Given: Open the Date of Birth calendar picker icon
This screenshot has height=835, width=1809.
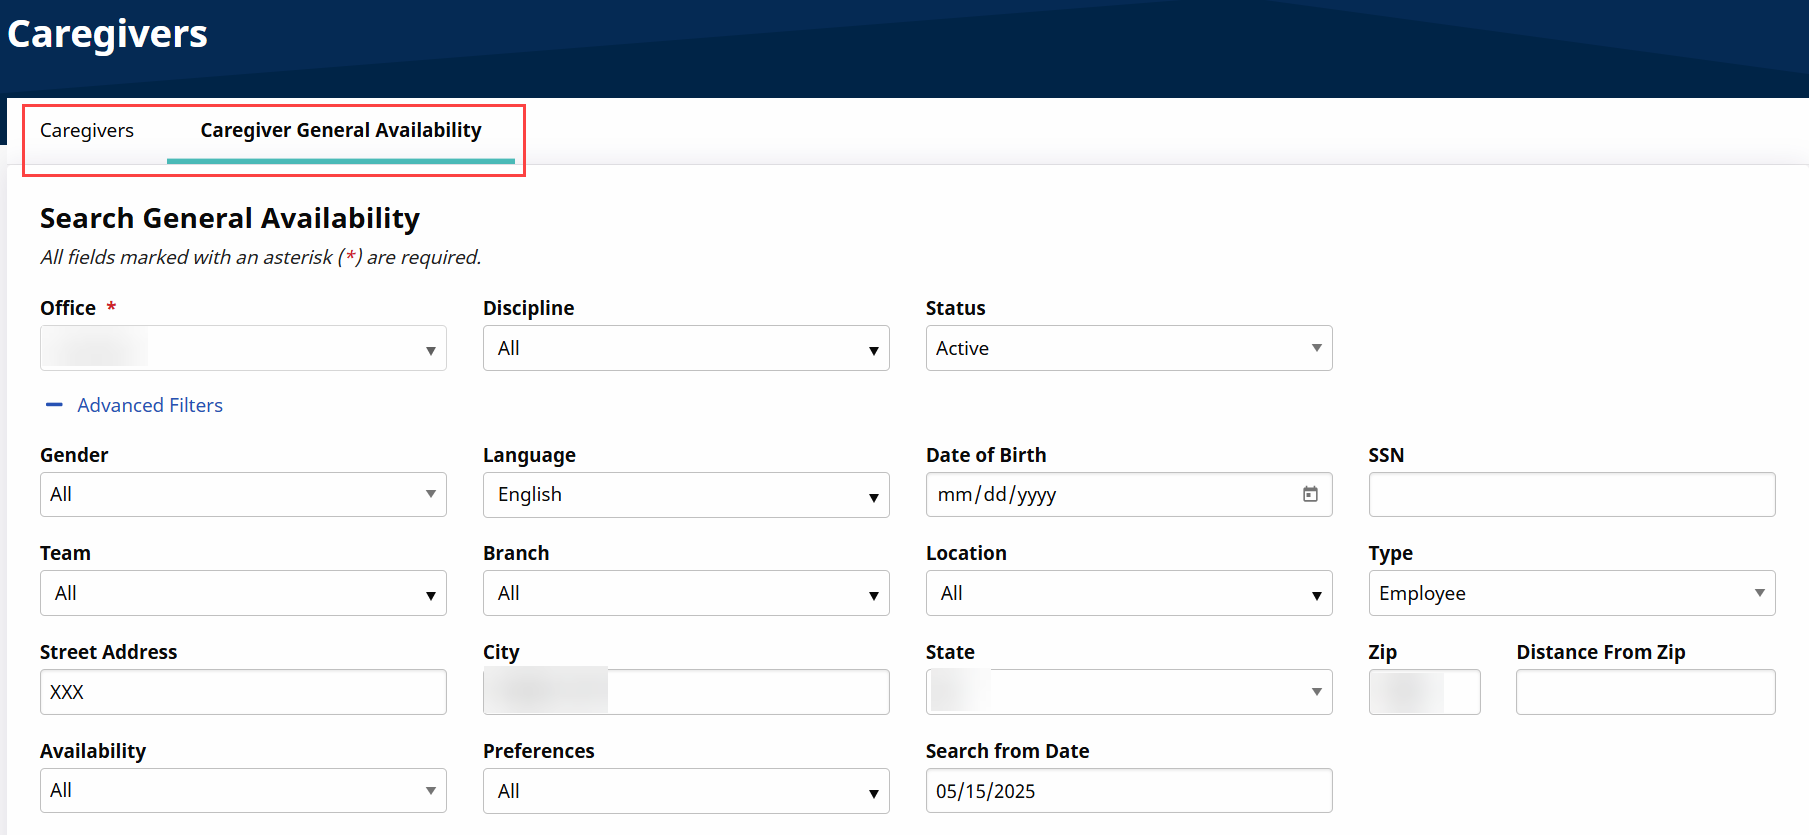Looking at the screenshot, I should point(1310,494).
